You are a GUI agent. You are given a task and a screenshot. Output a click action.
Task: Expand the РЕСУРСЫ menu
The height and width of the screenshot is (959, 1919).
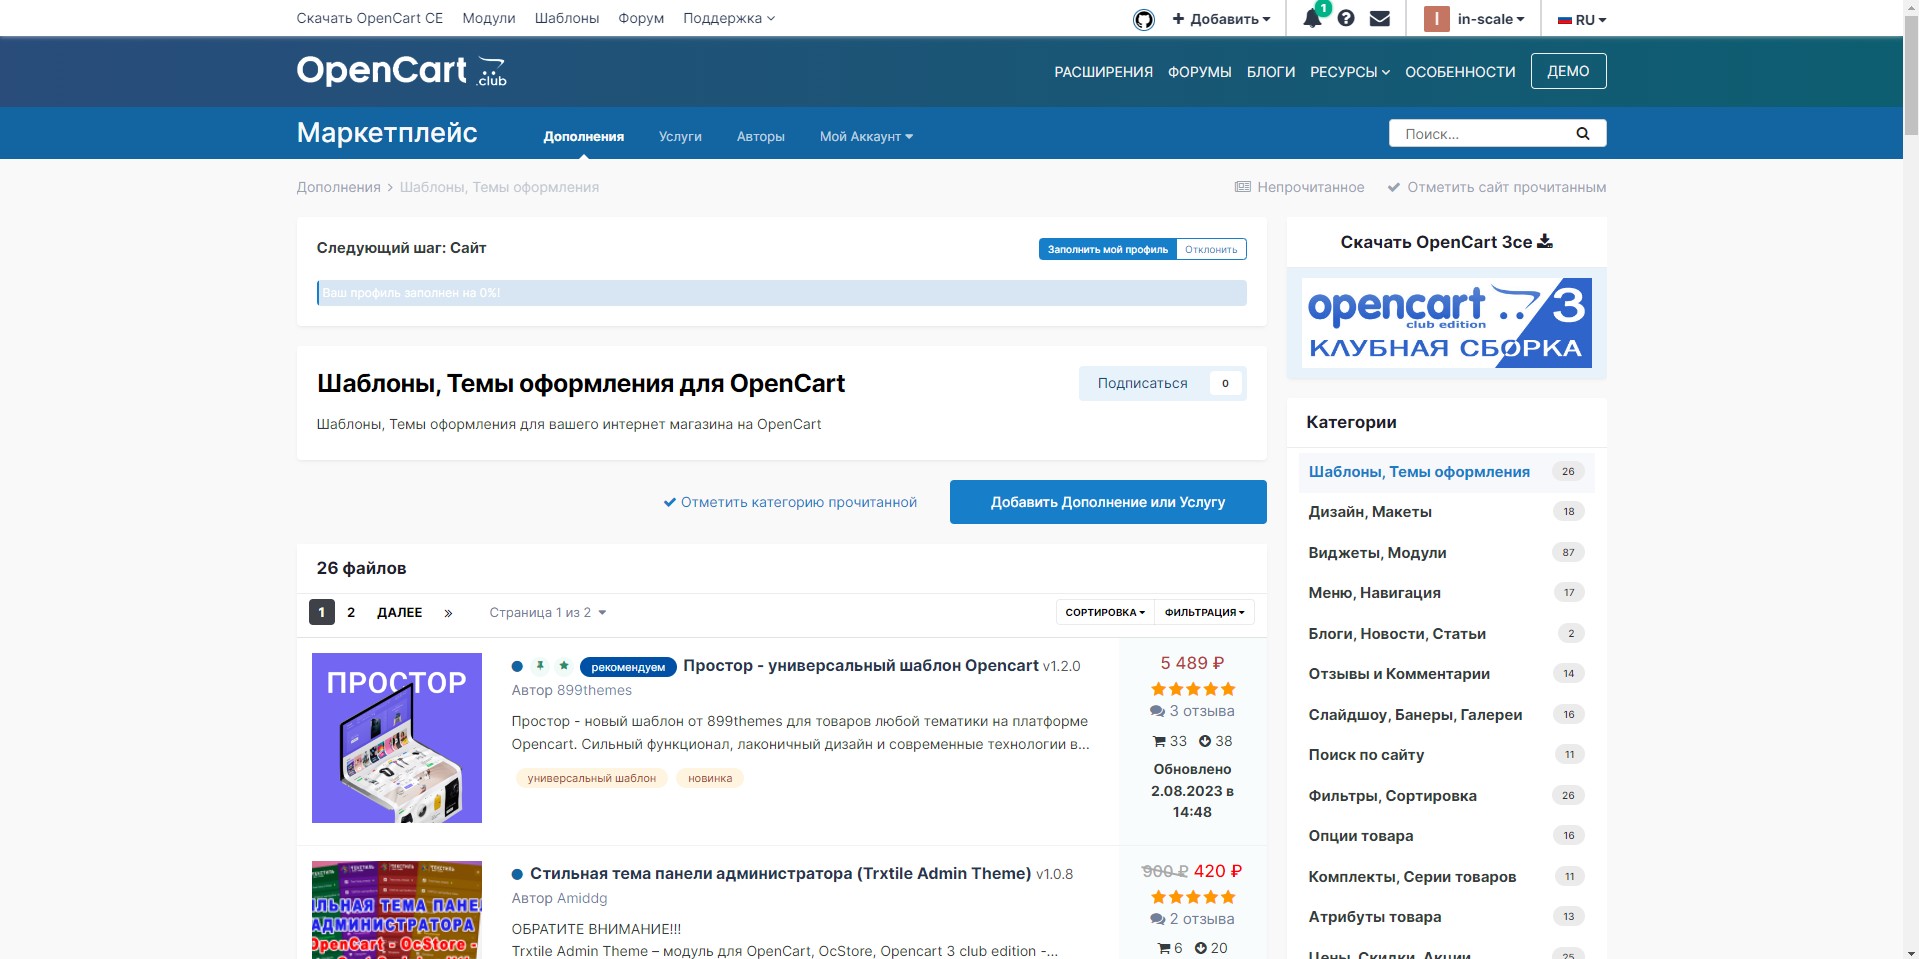pyautogui.click(x=1350, y=72)
